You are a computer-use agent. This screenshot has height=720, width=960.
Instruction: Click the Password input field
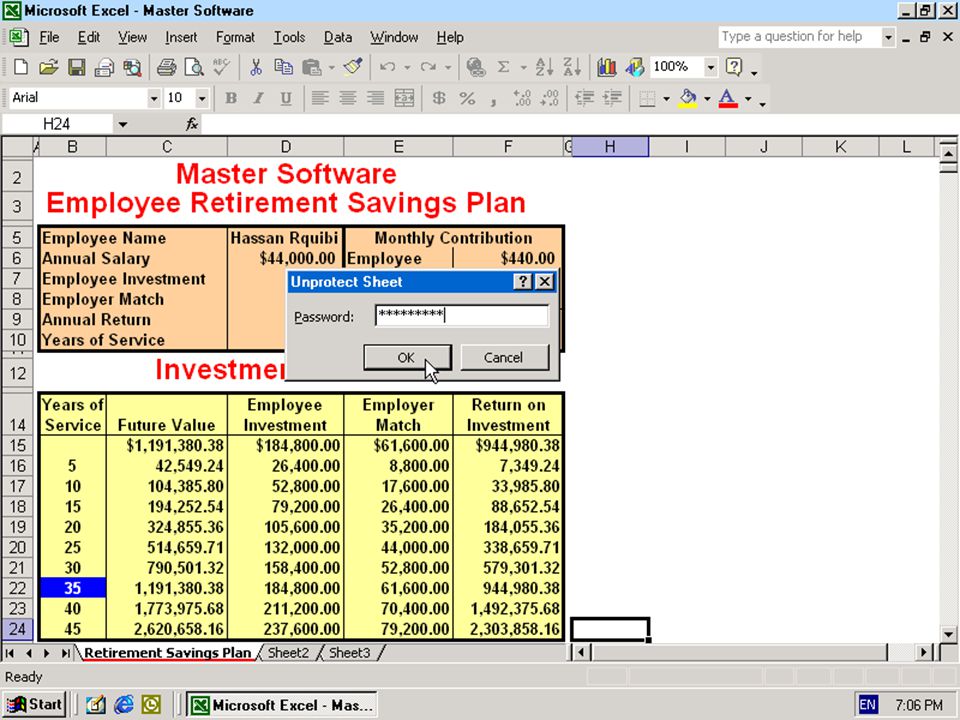462,316
